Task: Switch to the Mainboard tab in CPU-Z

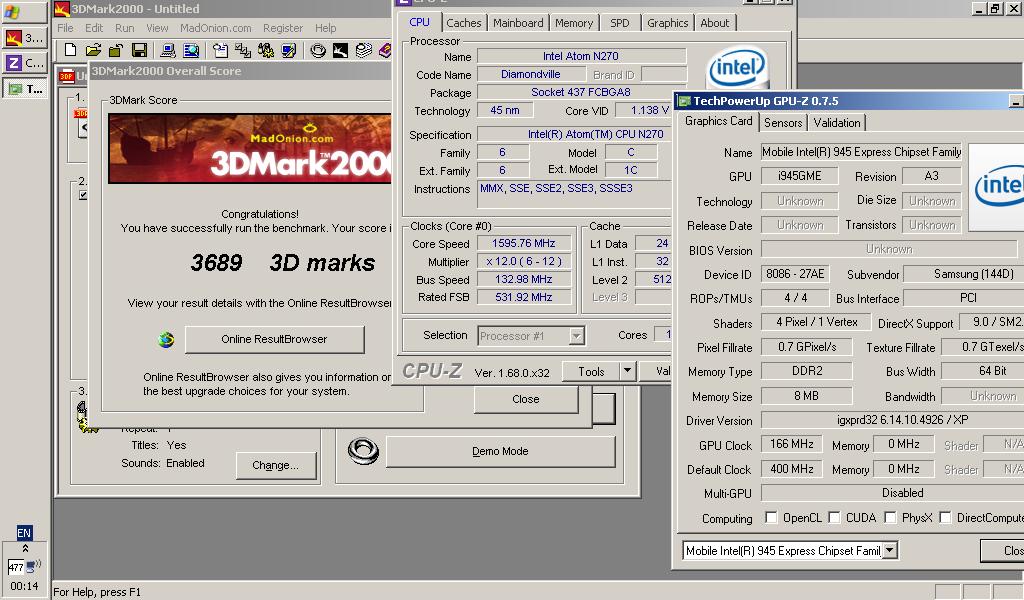Action: point(518,23)
